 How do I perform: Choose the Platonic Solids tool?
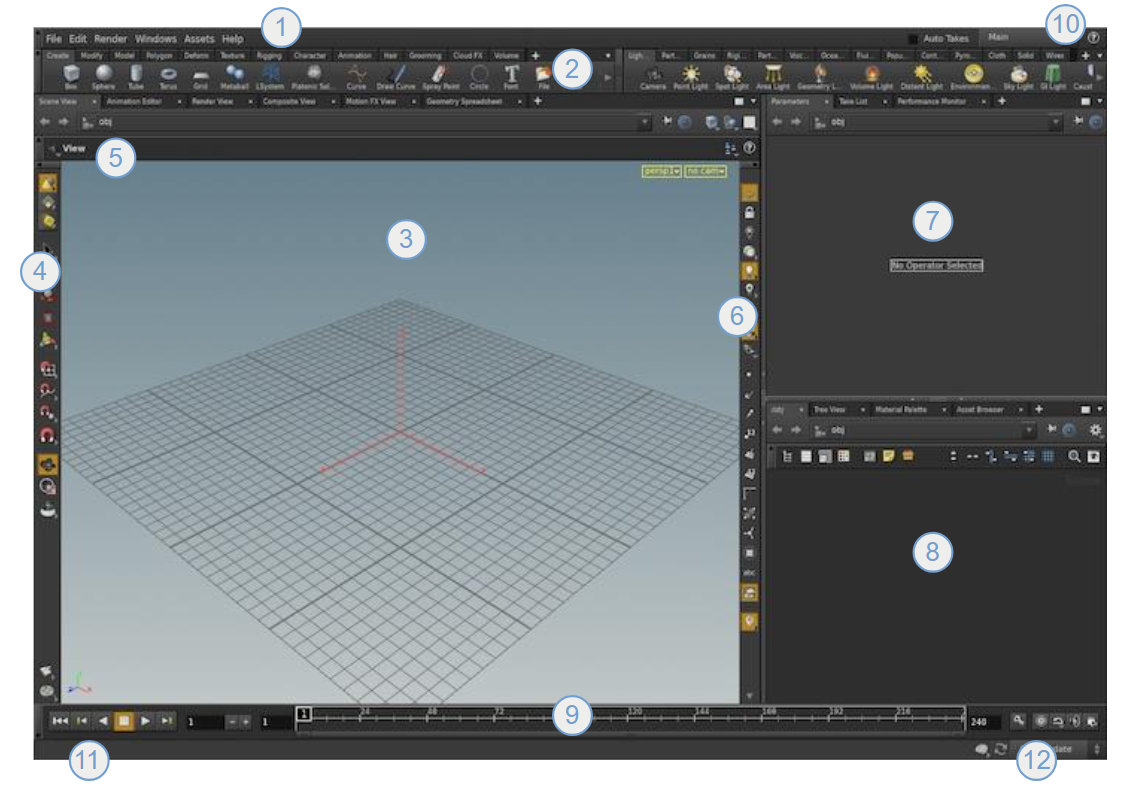314,76
